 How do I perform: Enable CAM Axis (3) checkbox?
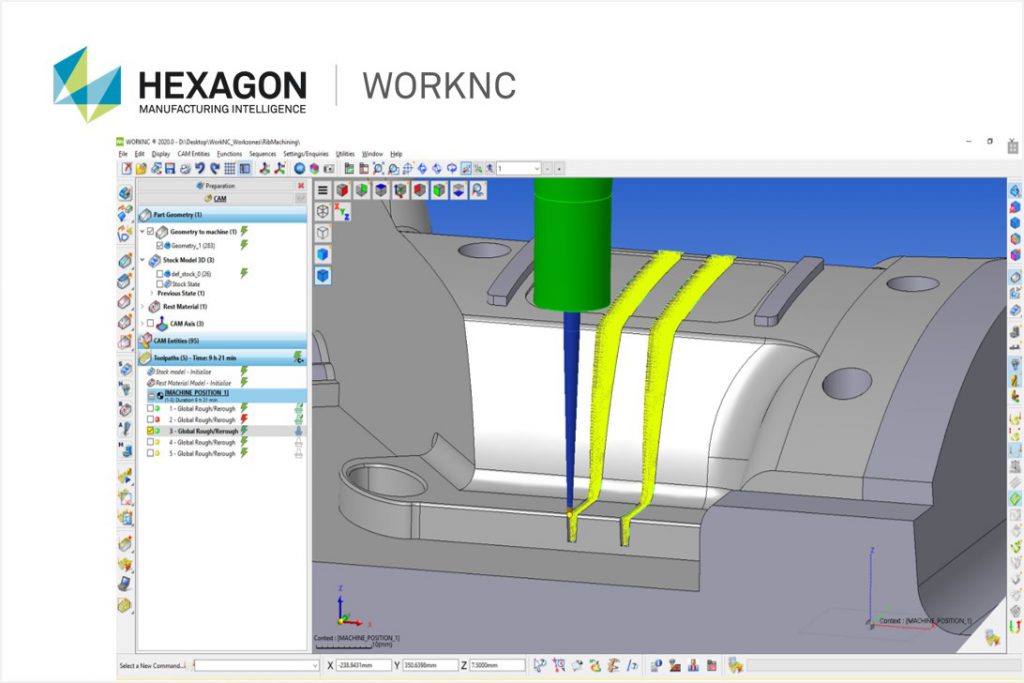tap(151, 323)
